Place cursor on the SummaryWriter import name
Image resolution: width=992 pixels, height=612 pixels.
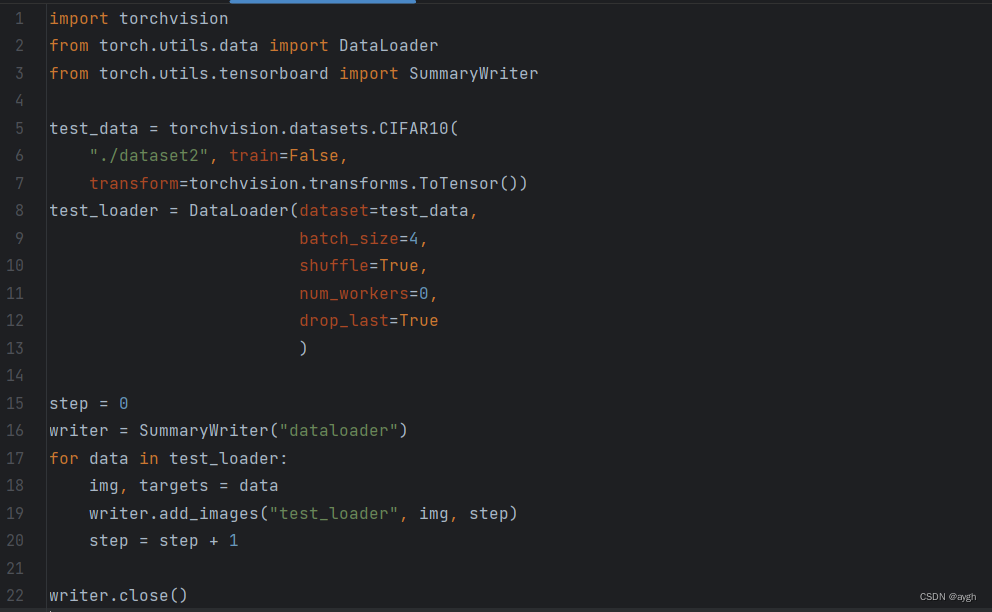(x=473, y=73)
